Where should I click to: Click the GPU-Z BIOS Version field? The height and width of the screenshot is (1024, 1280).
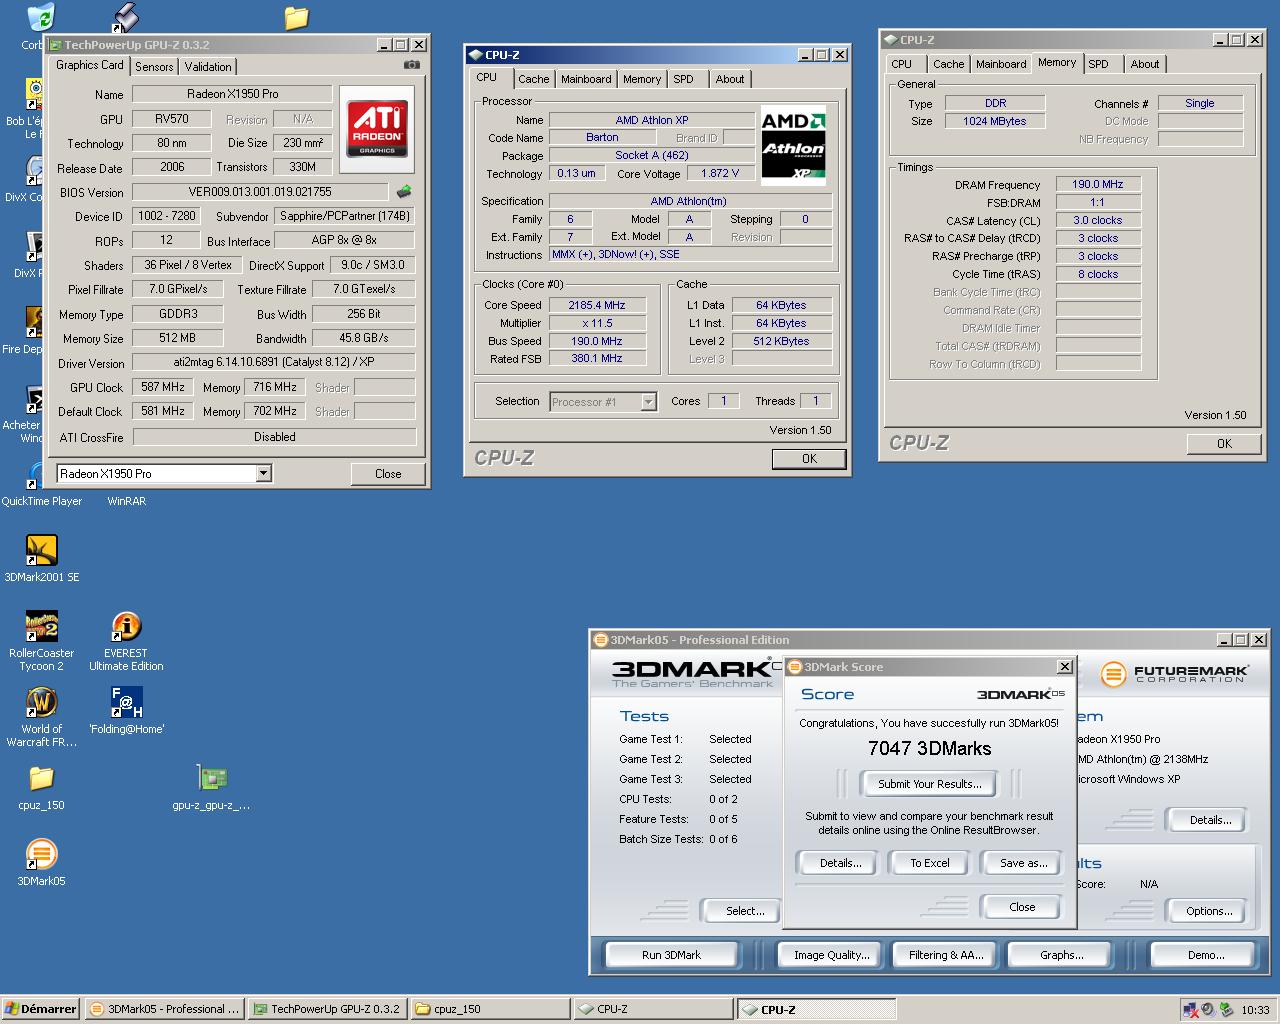tap(260, 192)
